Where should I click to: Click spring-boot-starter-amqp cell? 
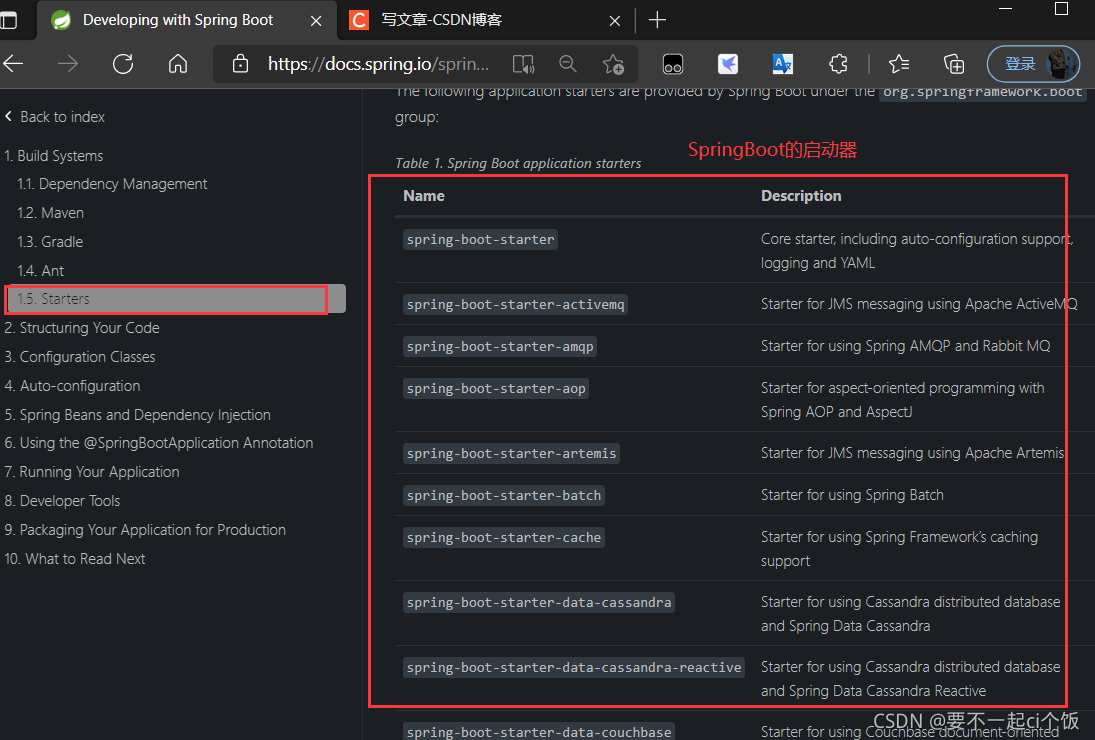pyautogui.click(x=500, y=346)
